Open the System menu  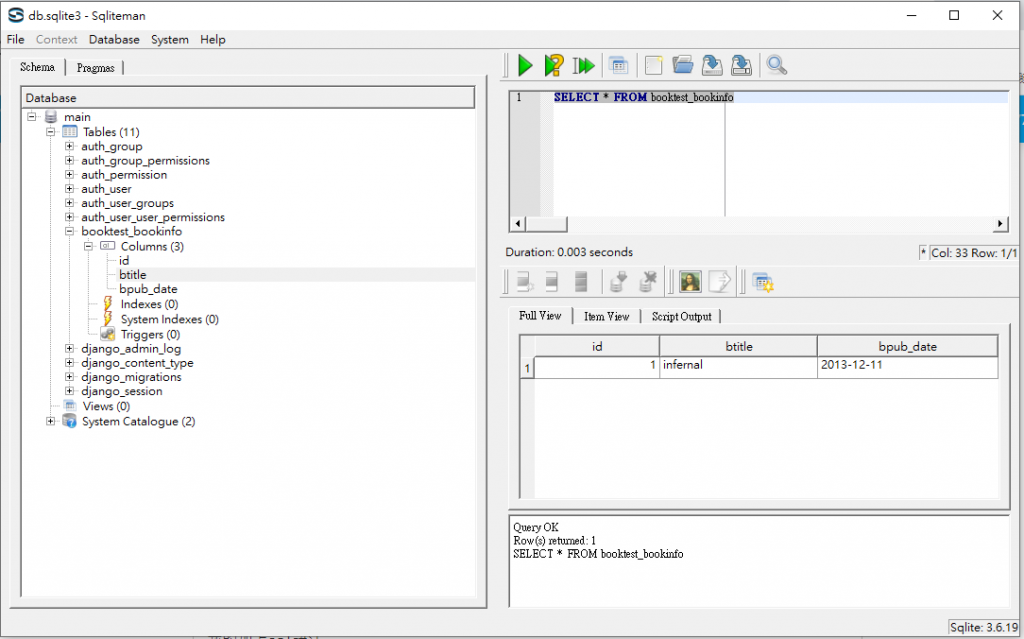[170, 39]
